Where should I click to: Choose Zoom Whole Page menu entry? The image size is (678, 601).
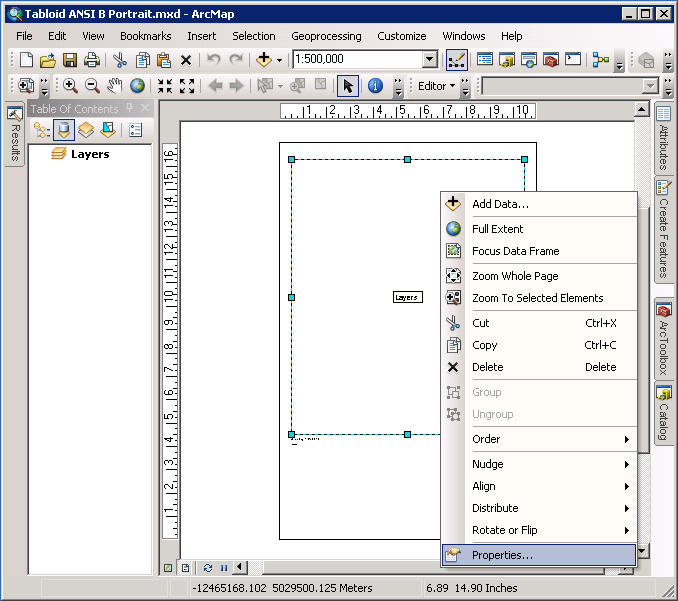coord(539,276)
